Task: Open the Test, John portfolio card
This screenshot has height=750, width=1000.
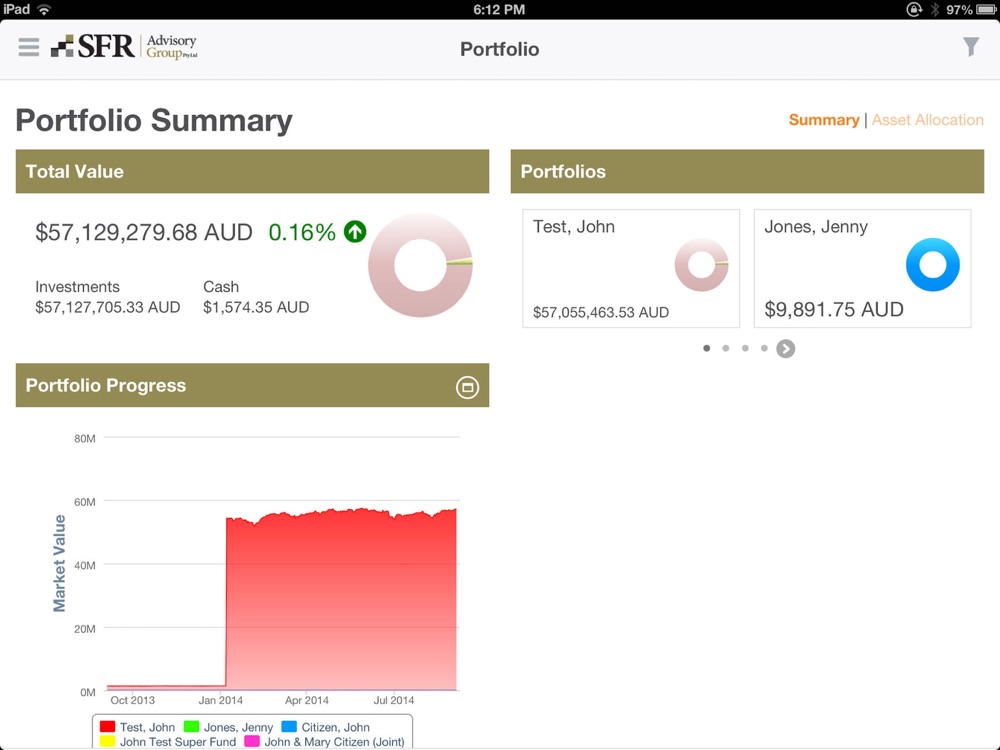Action: (x=630, y=268)
